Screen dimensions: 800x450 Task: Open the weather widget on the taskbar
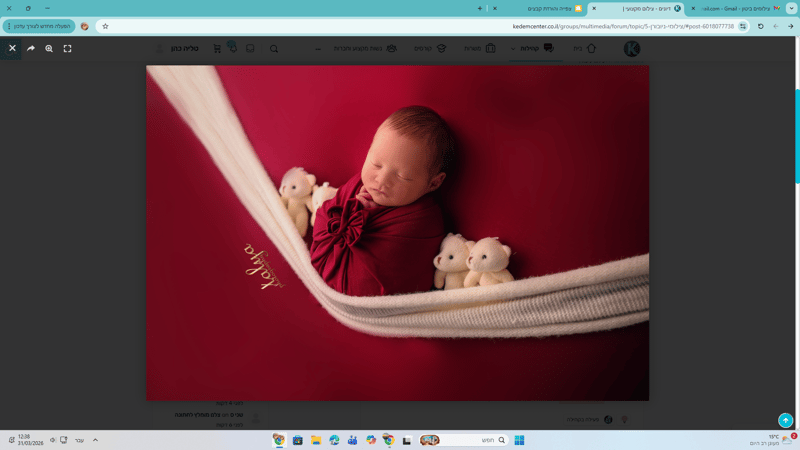[x=773, y=440]
